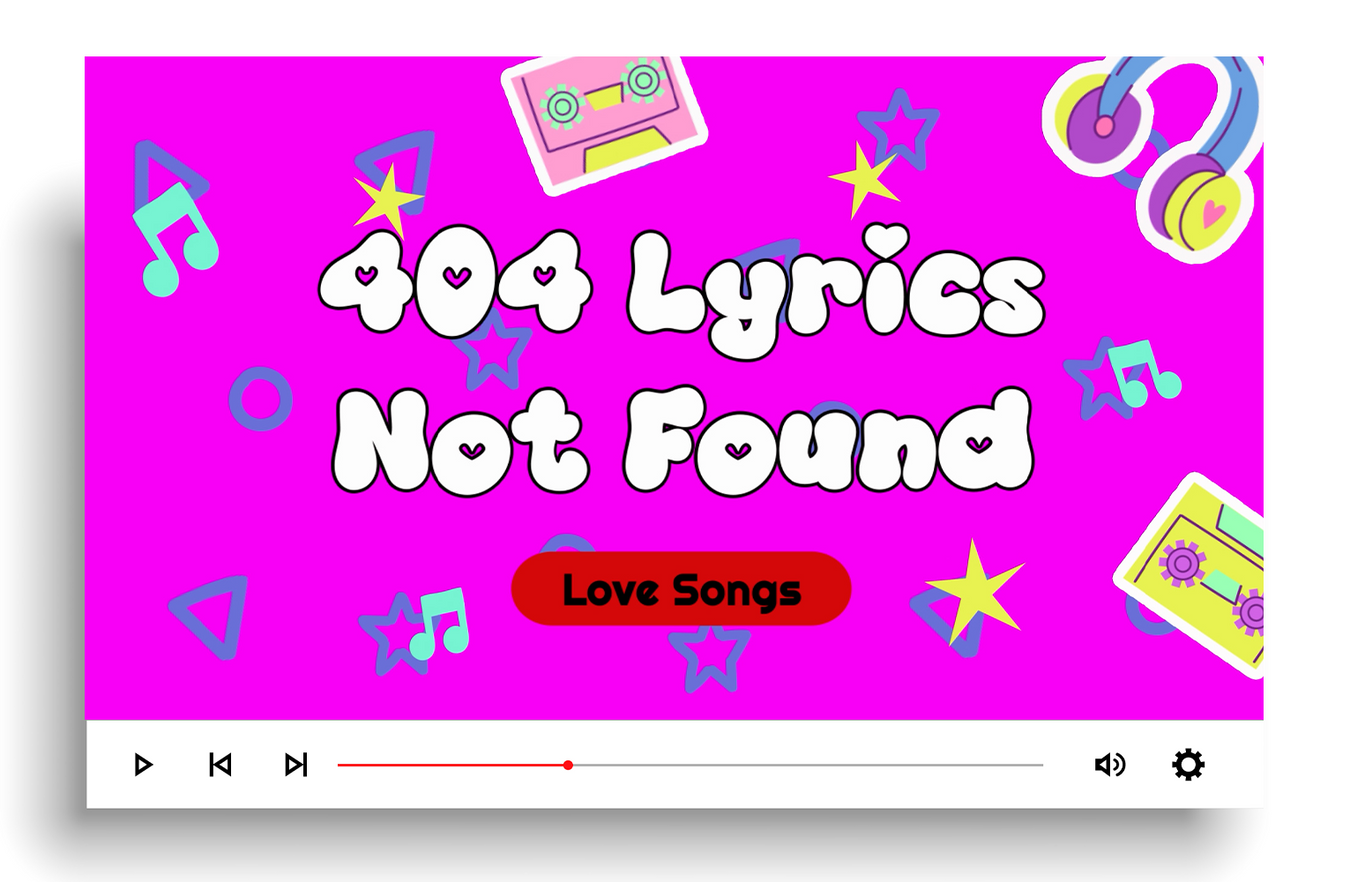This screenshot has width=1350, height=882.
Task: Click the teal double note near bottom star
Action: click(440, 622)
